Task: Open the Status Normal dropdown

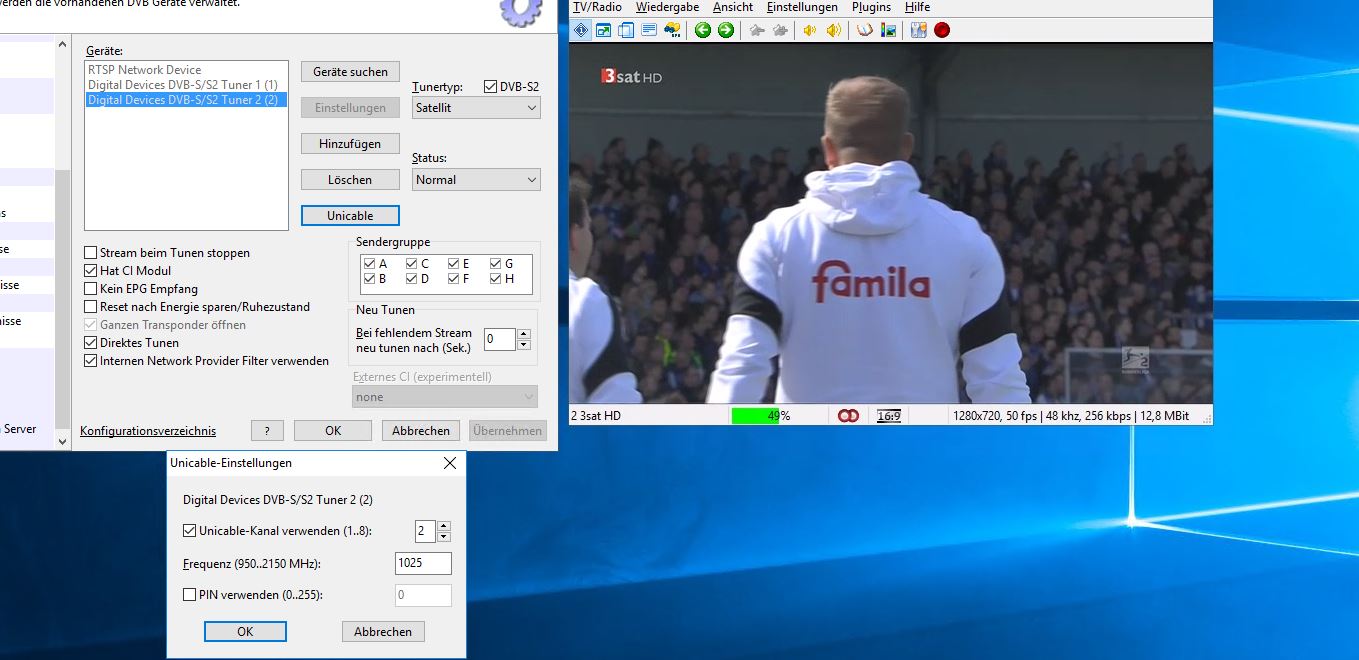Action: click(477, 180)
